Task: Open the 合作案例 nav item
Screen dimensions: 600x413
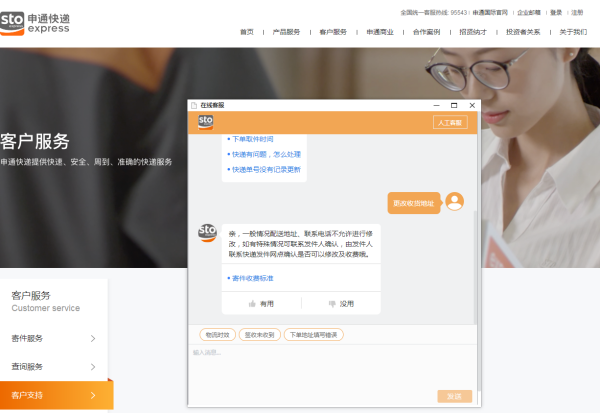Action: coord(427,32)
